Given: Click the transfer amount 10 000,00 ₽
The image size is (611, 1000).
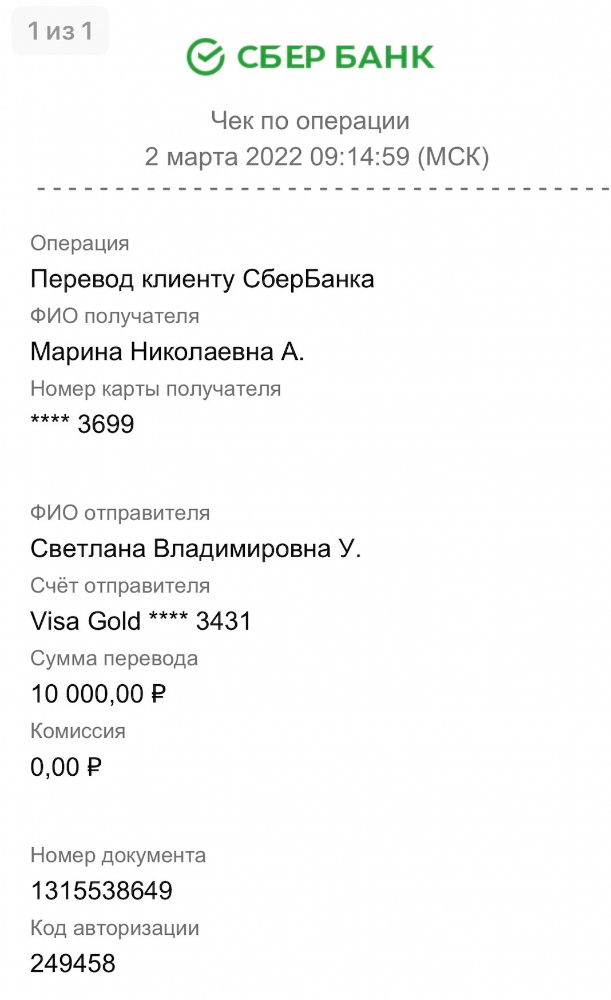Looking at the screenshot, I should [98, 694].
